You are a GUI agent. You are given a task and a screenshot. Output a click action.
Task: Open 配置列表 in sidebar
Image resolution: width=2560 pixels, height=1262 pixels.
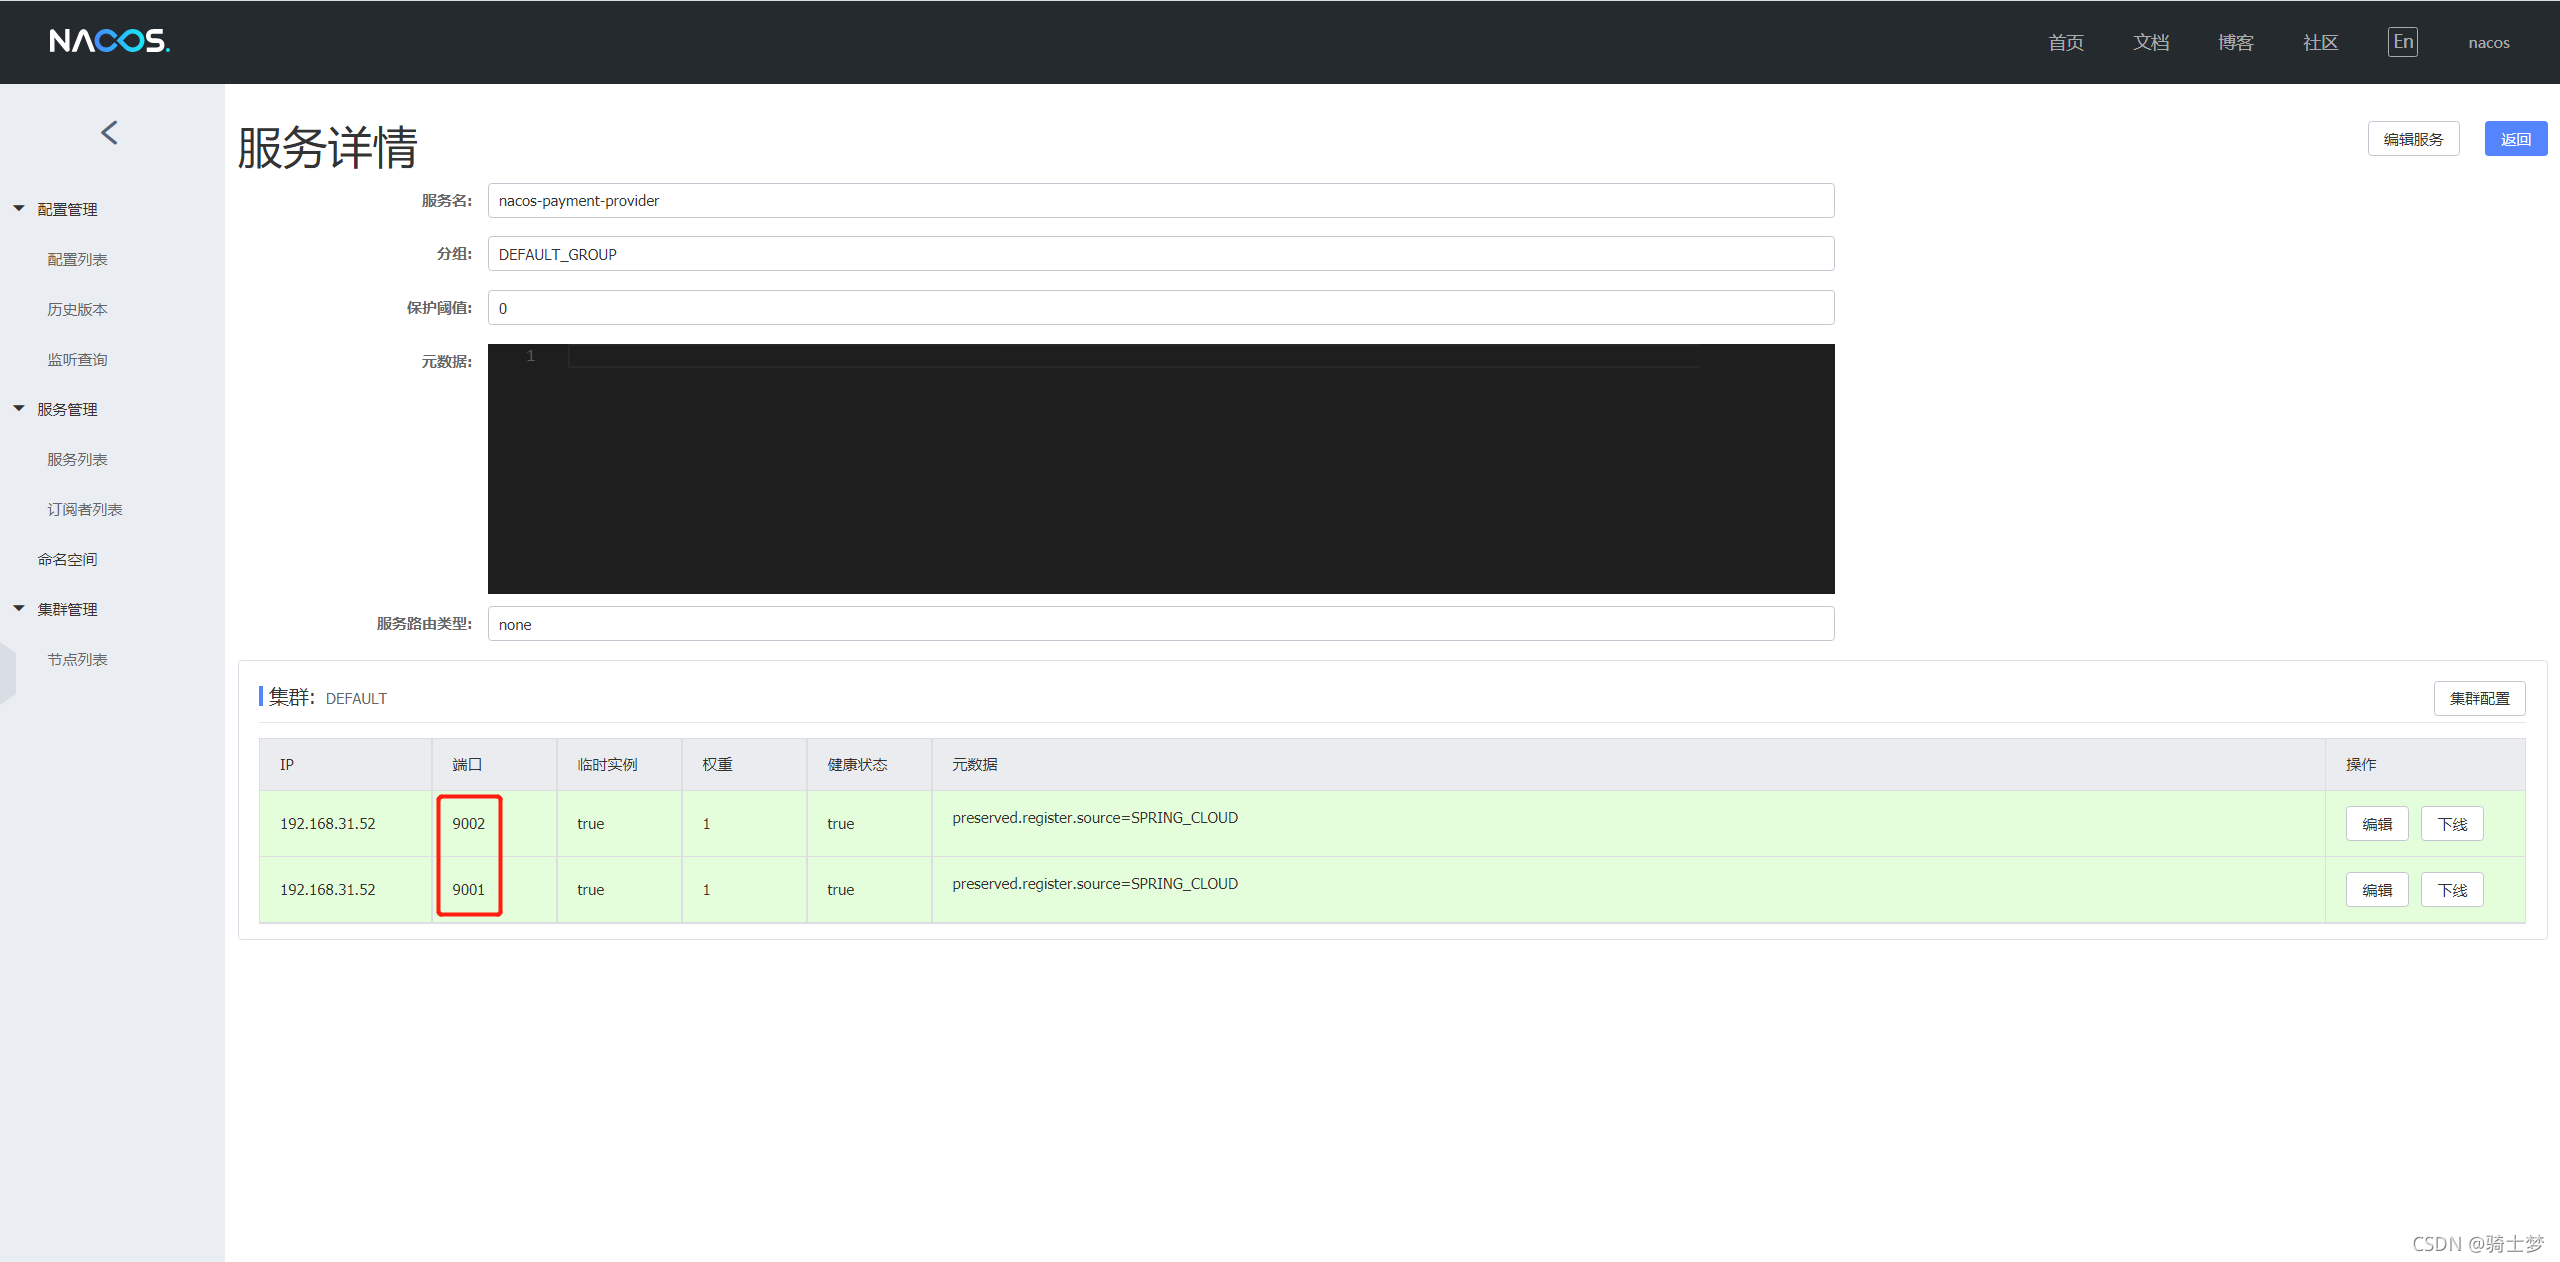[x=77, y=259]
